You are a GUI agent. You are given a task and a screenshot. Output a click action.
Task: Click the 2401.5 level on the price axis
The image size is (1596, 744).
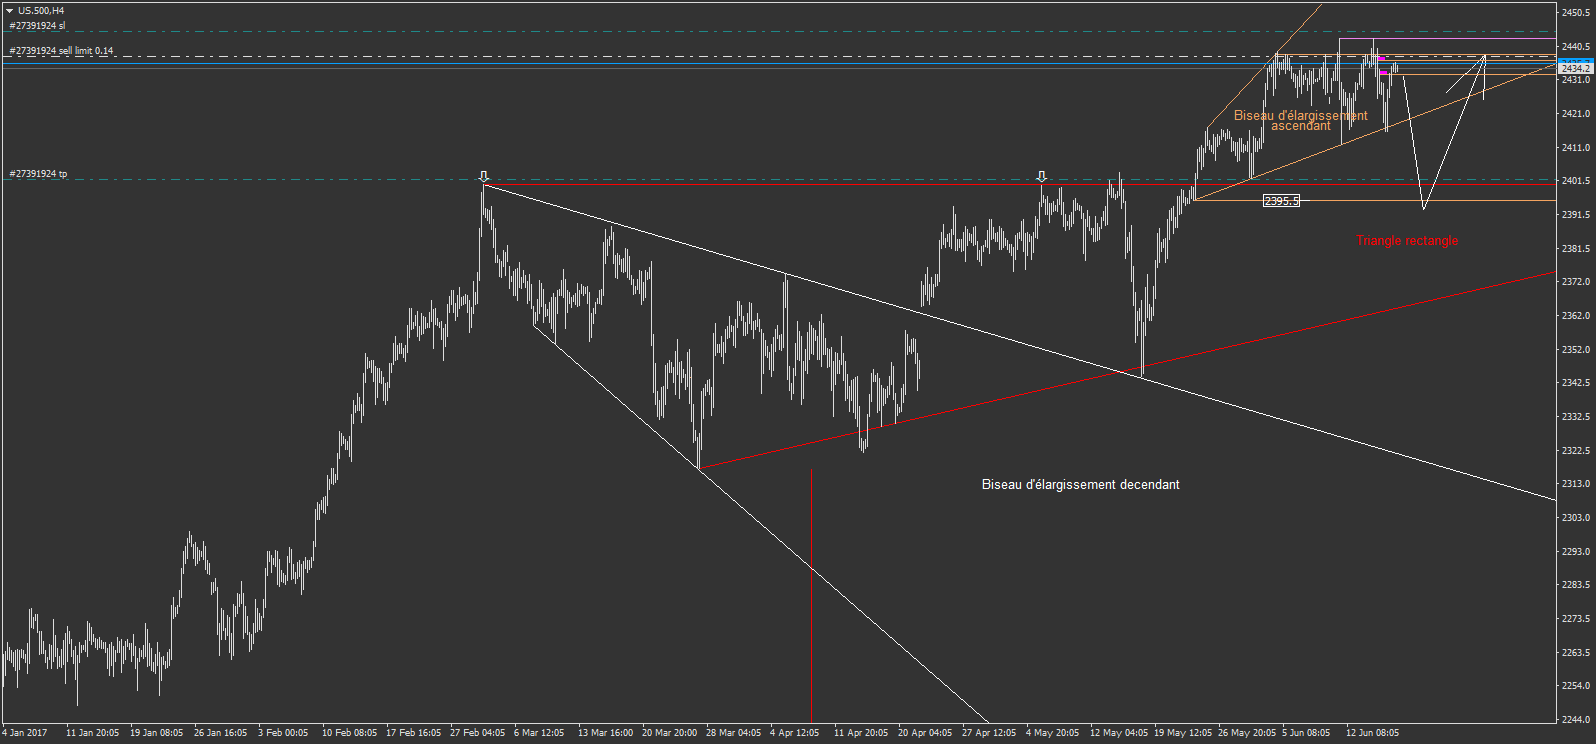click(x=1575, y=181)
